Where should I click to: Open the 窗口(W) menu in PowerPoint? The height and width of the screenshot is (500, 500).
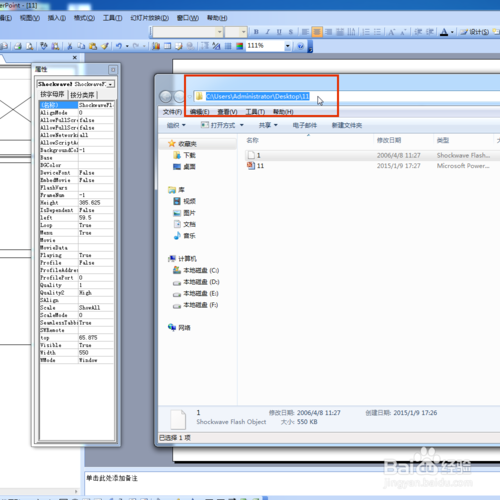(x=188, y=18)
